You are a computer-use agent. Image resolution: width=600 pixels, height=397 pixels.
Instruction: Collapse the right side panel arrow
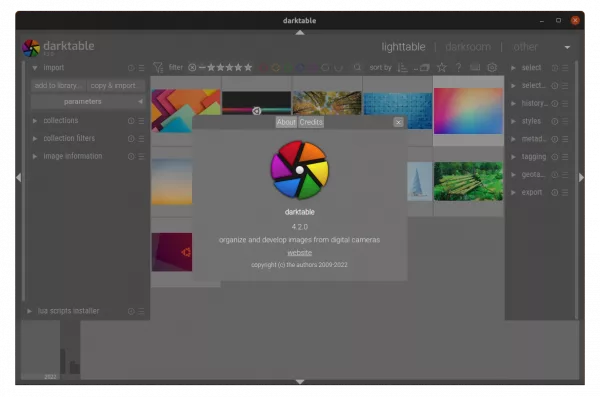click(581, 177)
